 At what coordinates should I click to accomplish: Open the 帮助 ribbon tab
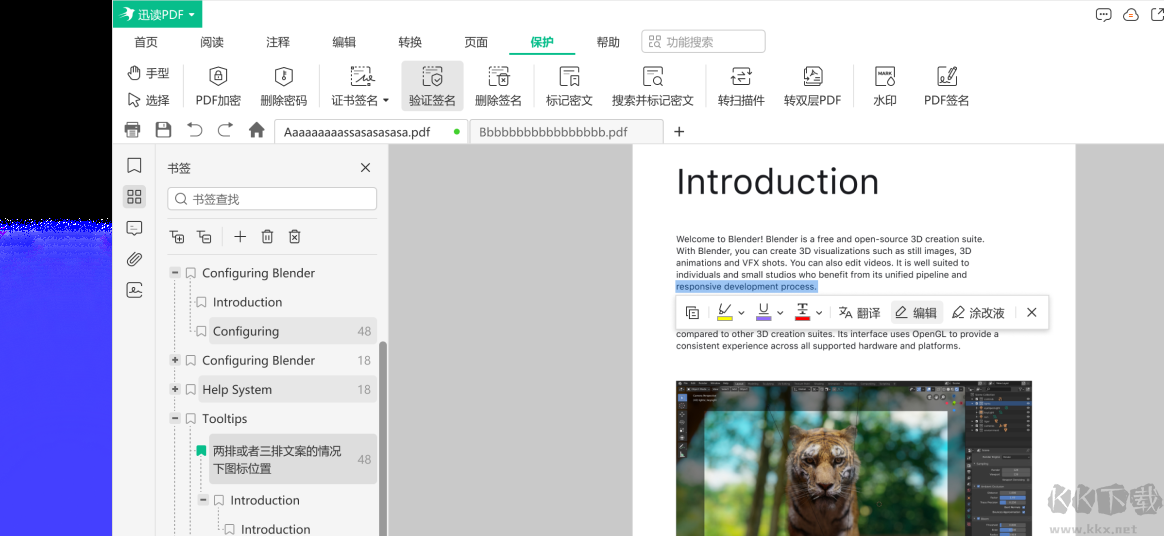click(608, 42)
